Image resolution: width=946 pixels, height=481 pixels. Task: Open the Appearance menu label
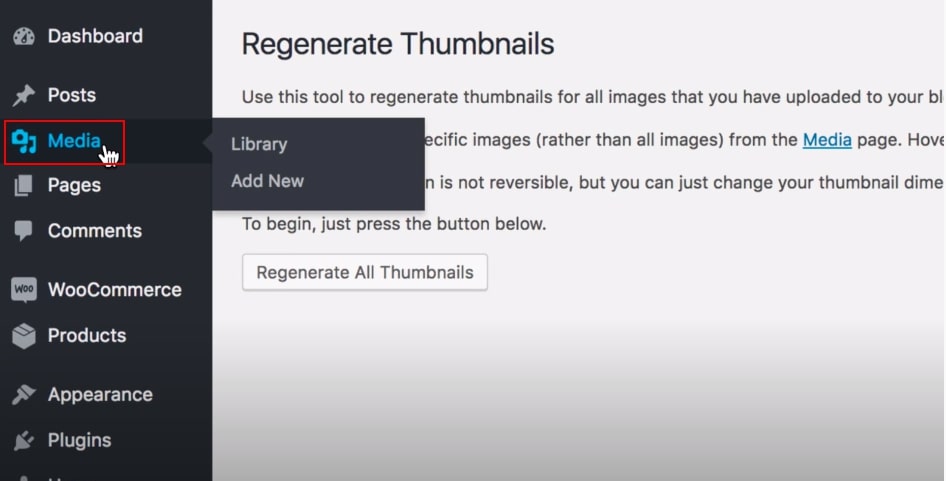[100, 395]
